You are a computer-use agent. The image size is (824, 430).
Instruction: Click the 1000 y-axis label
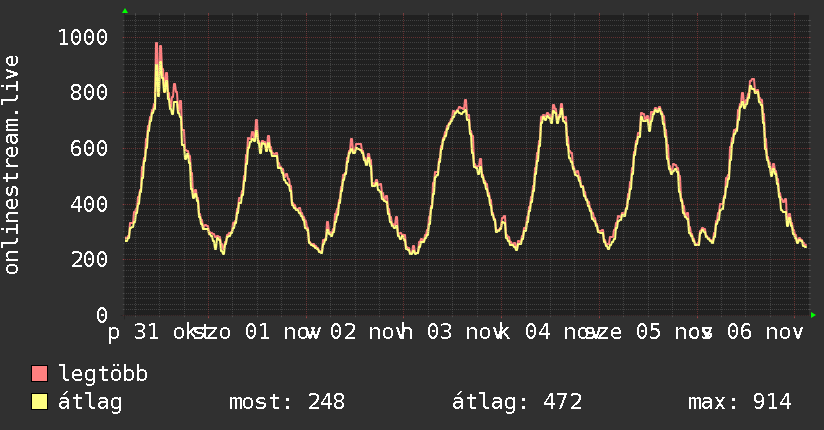pyautogui.click(x=83, y=37)
